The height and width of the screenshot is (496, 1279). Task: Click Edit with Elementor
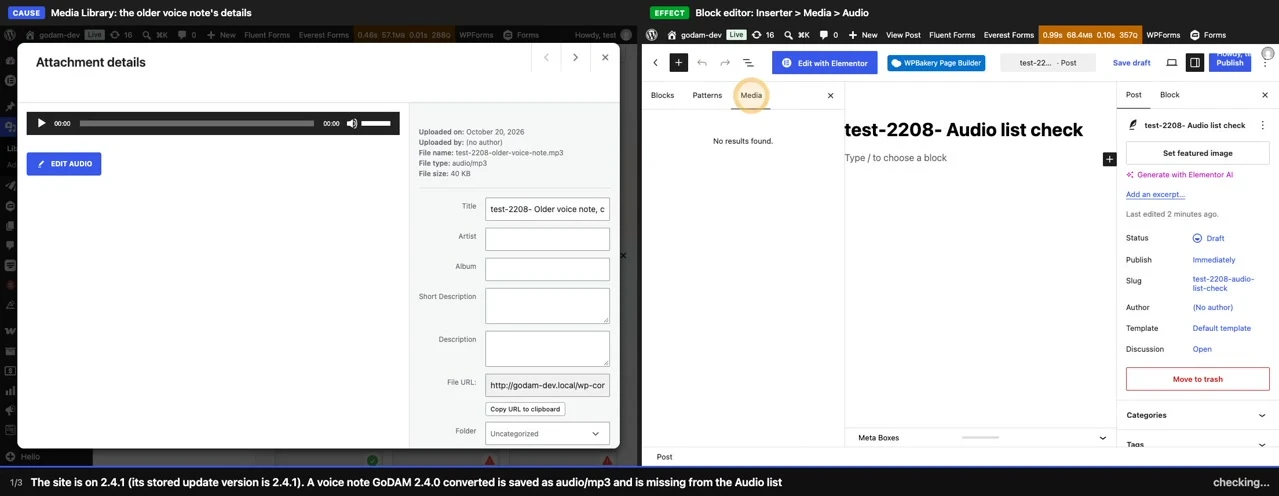click(x=824, y=62)
